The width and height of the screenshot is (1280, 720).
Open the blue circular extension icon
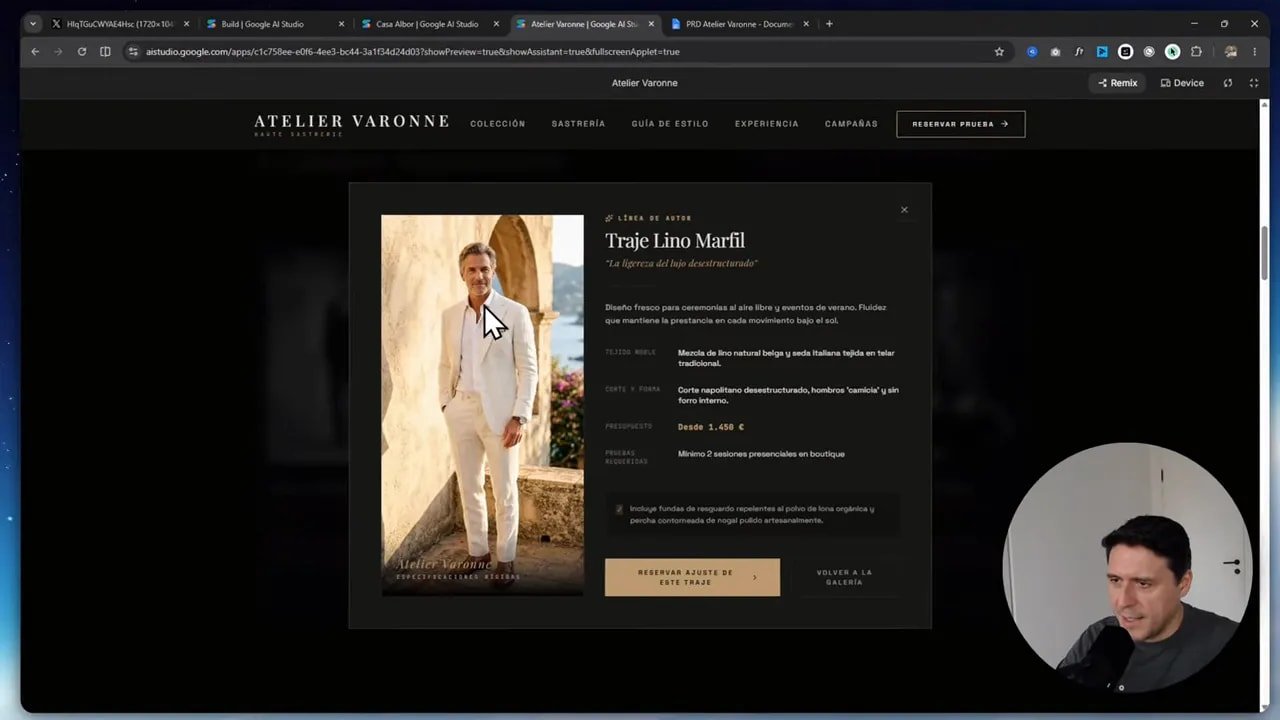click(1032, 52)
